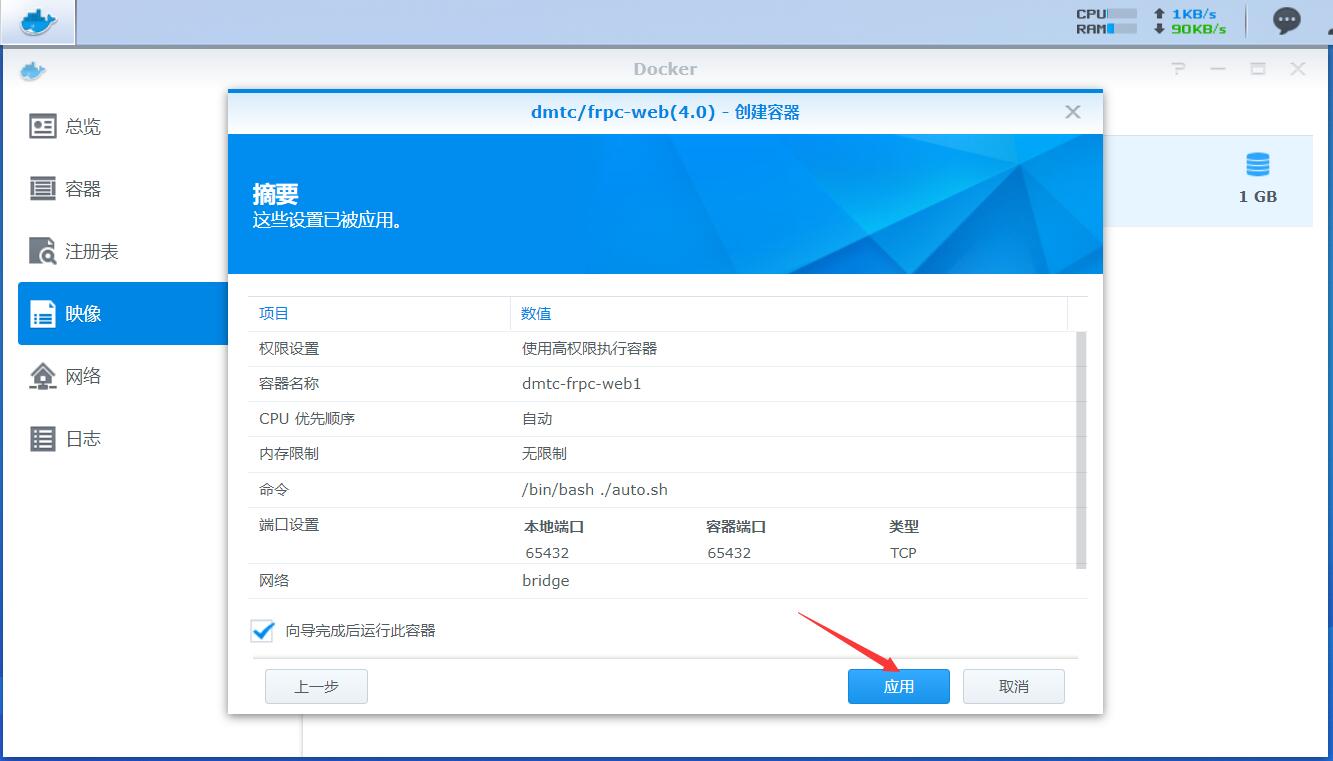1333x761 pixels.
Task: Click the Docker whale icon in the DSM taskbar
Action: pos(38,21)
